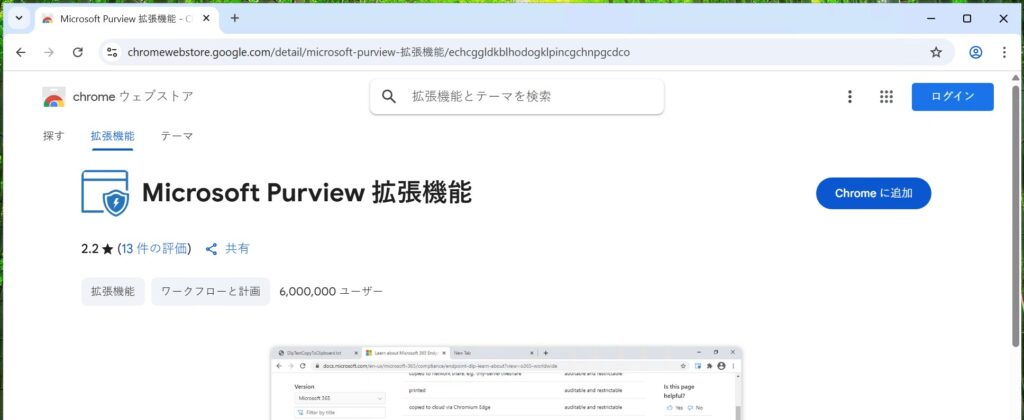Click the 共有 share icon
The width and height of the screenshot is (1024, 420).
tap(211, 249)
